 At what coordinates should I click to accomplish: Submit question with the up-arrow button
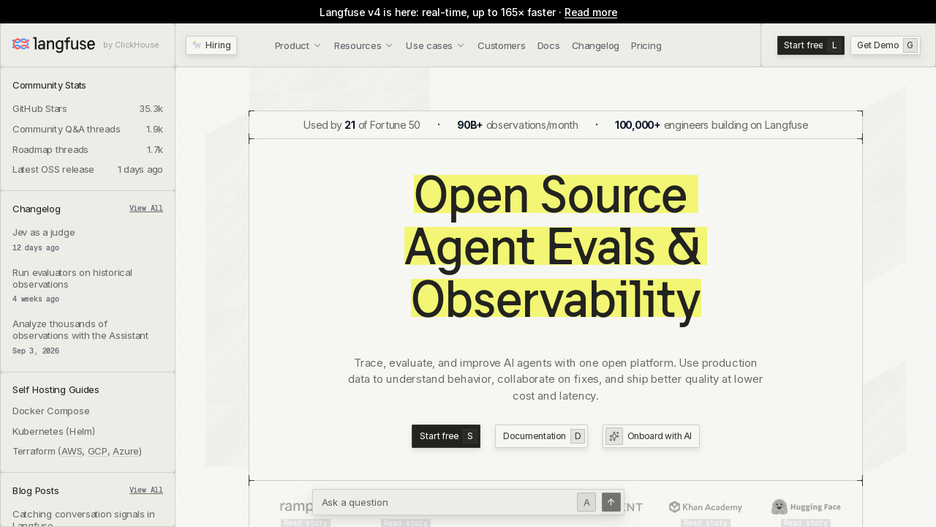(x=611, y=503)
